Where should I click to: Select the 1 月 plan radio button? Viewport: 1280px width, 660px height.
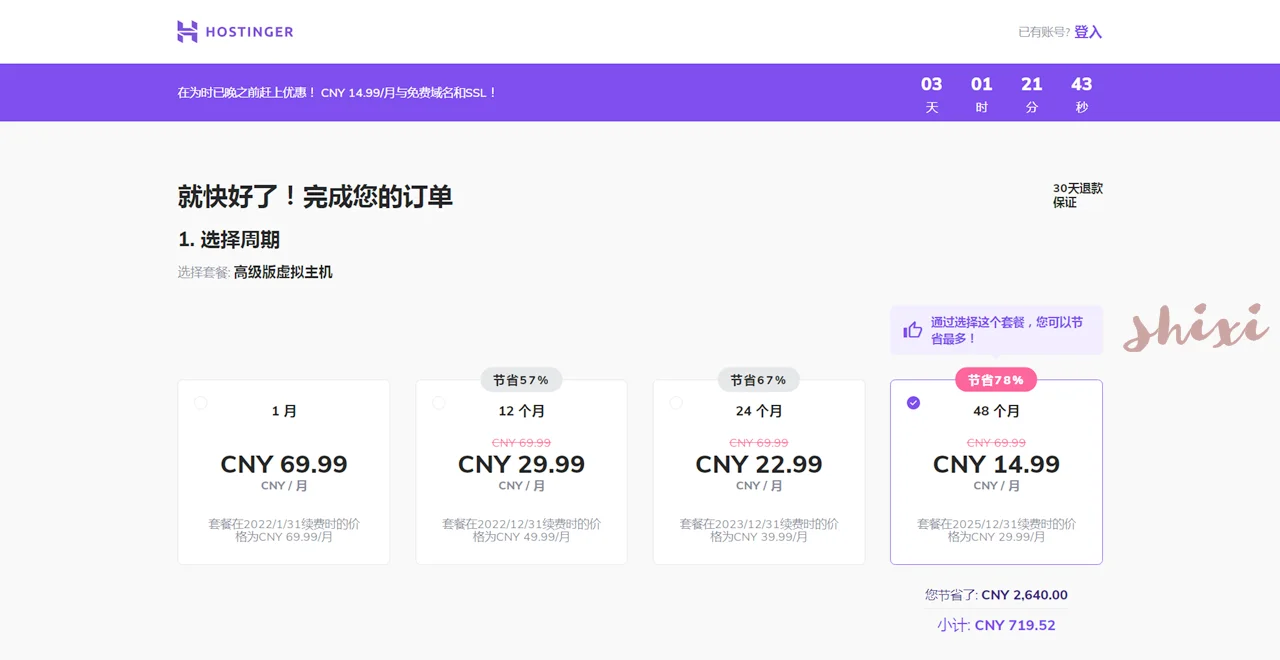point(201,403)
